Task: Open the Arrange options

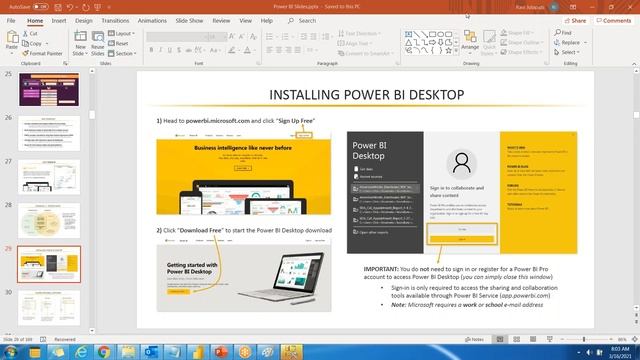Action: (x=470, y=42)
